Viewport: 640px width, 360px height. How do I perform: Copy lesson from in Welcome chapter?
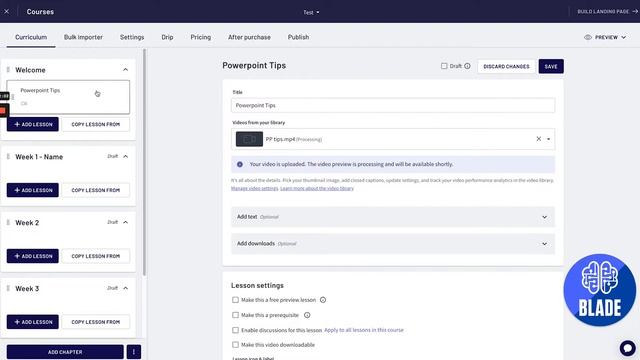click(96, 124)
